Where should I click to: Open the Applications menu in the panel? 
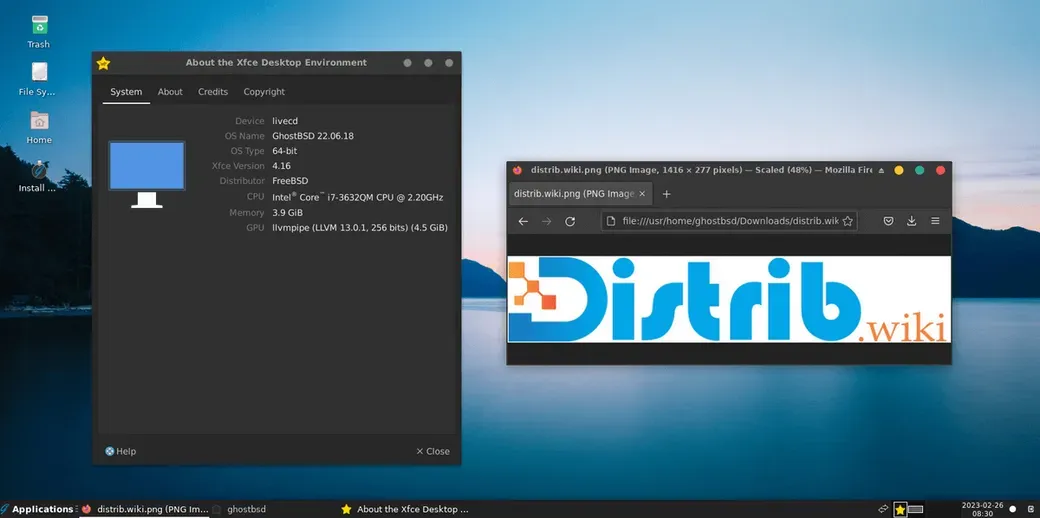(x=37, y=509)
